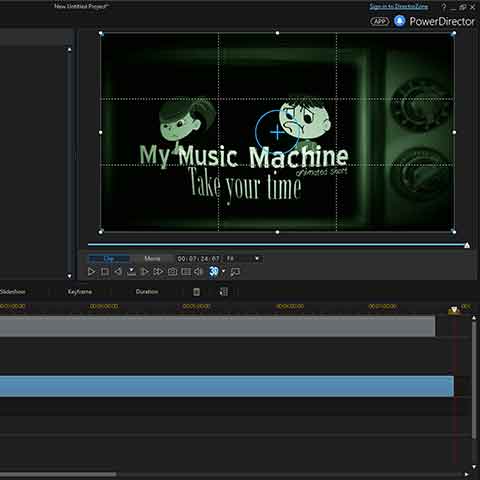Mute or adjust preview volume
This screenshot has width=480, height=480.
[x=198, y=272]
